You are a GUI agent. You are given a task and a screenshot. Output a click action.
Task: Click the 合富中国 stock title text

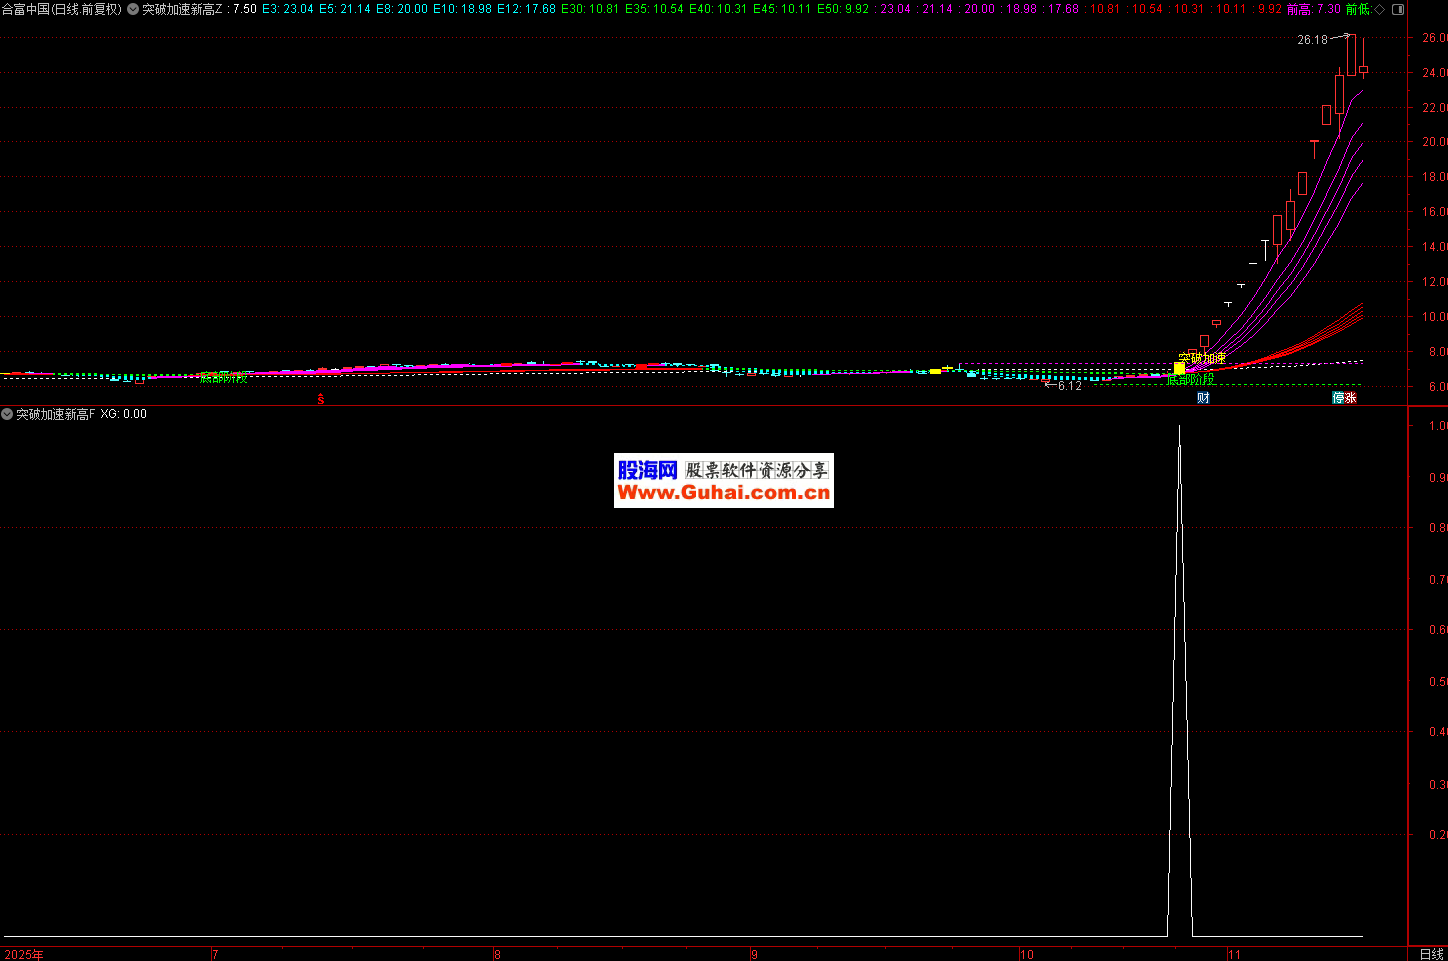(26, 9)
